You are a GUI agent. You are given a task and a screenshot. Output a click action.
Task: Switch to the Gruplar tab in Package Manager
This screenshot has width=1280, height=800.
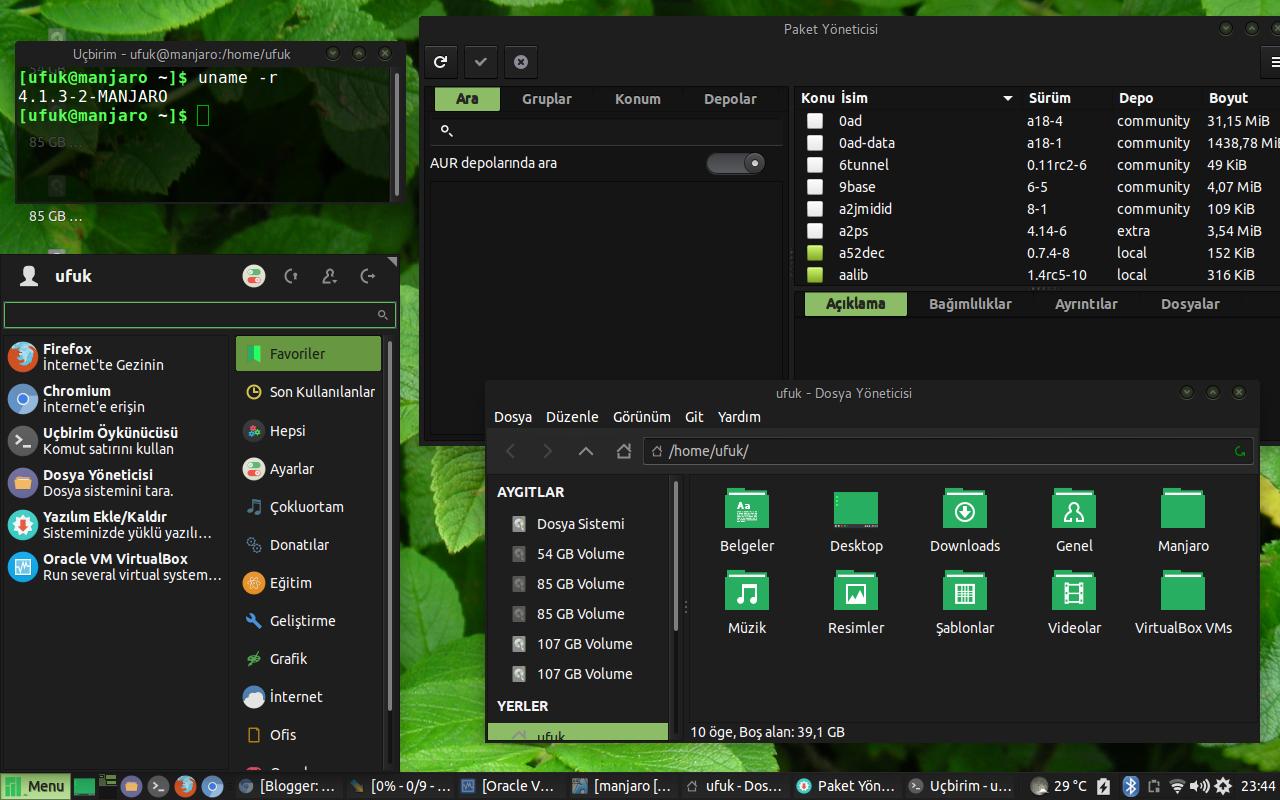(x=546, y=98)
